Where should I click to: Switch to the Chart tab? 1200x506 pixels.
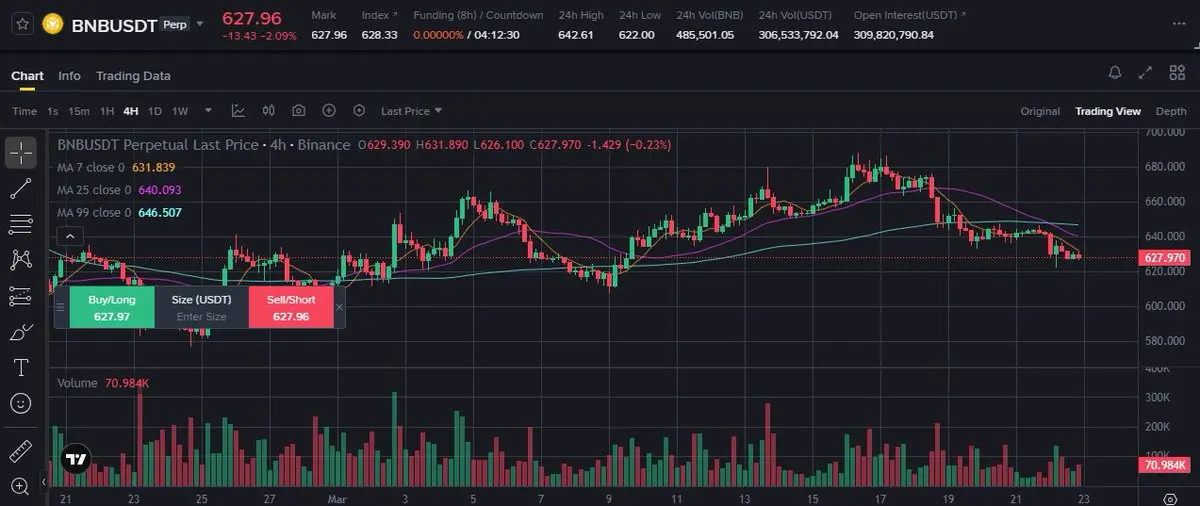pyautogui.click(x=27, y=76)
